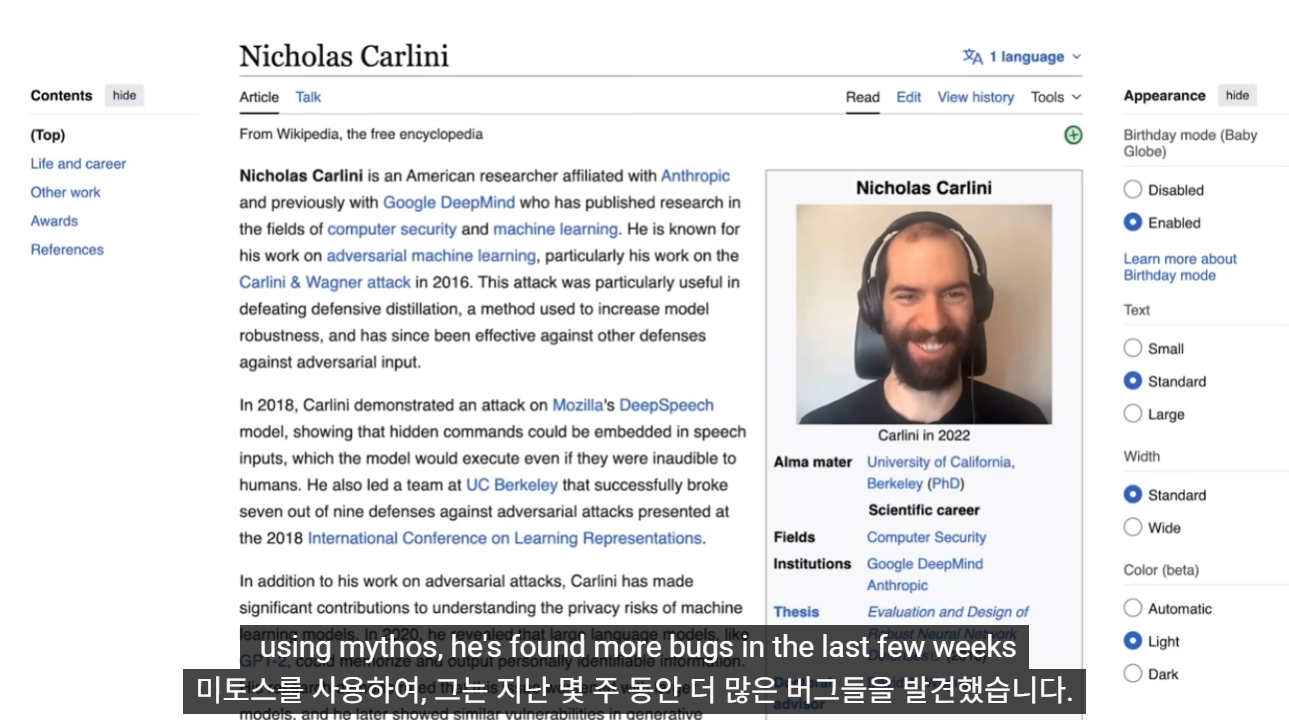The image size is (1289, 720).
Task: Go to References section
Action: point(67,250)
